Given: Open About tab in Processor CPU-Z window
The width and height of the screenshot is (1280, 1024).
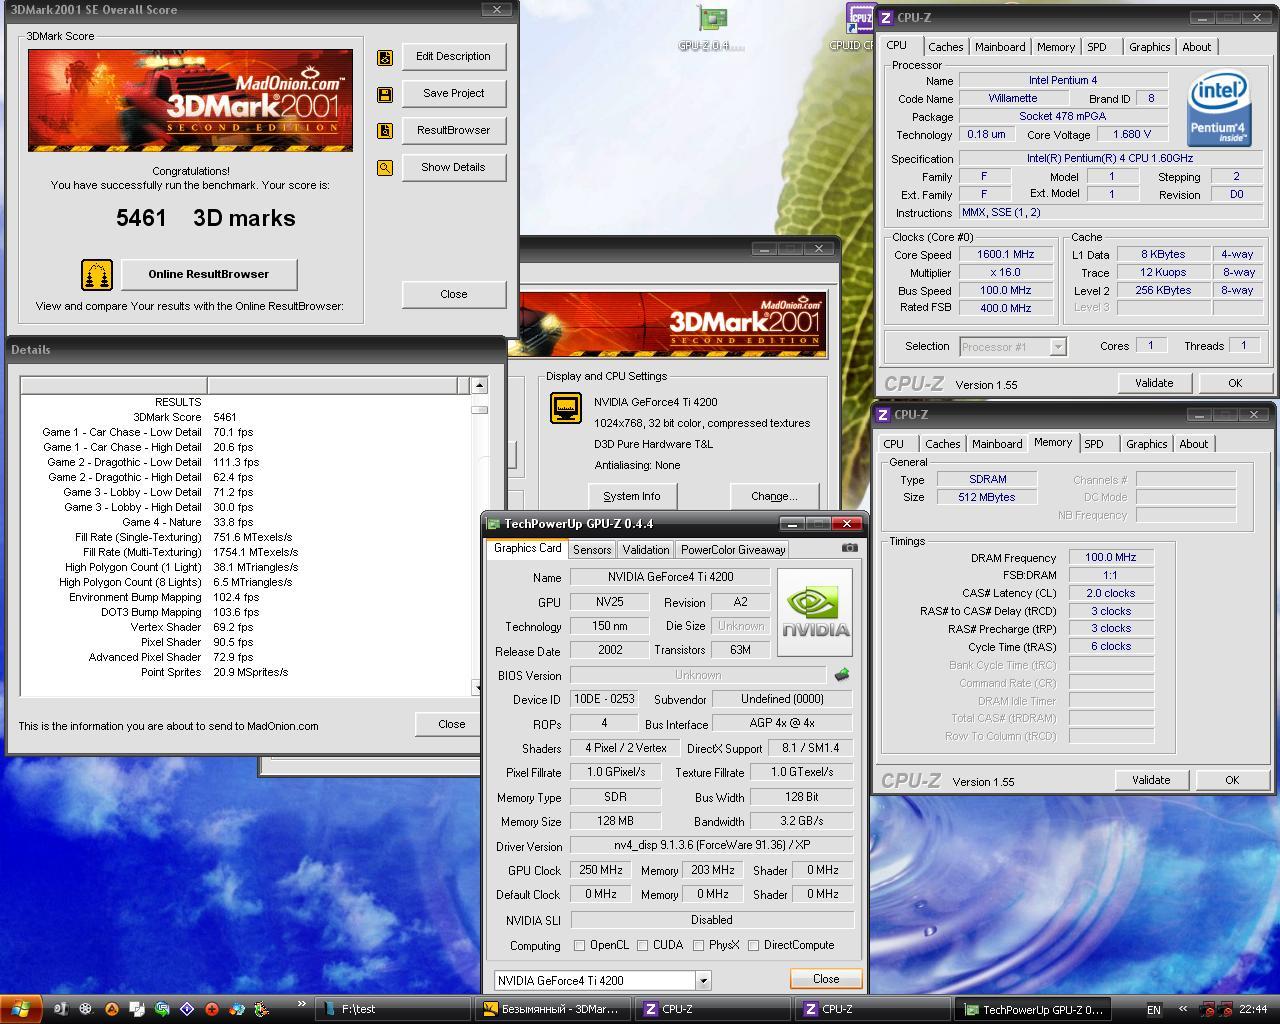Looking at the screenshot, I should [x=1197, y=47].
